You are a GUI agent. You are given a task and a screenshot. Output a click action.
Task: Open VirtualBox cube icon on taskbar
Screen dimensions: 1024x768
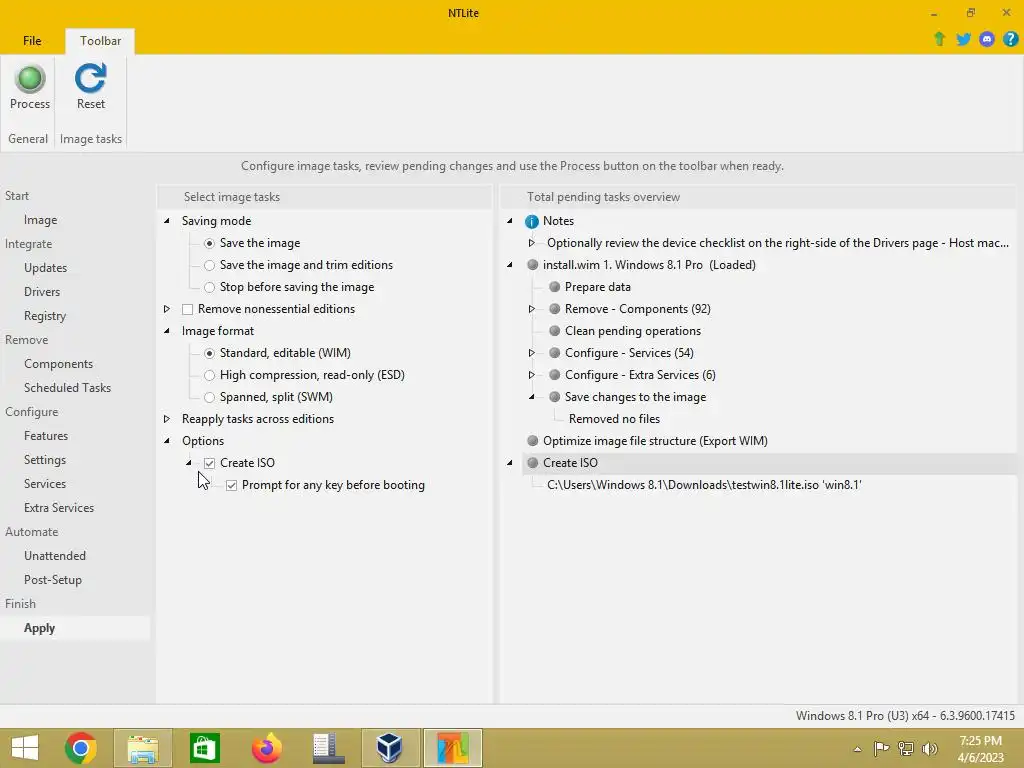[389, 748]
